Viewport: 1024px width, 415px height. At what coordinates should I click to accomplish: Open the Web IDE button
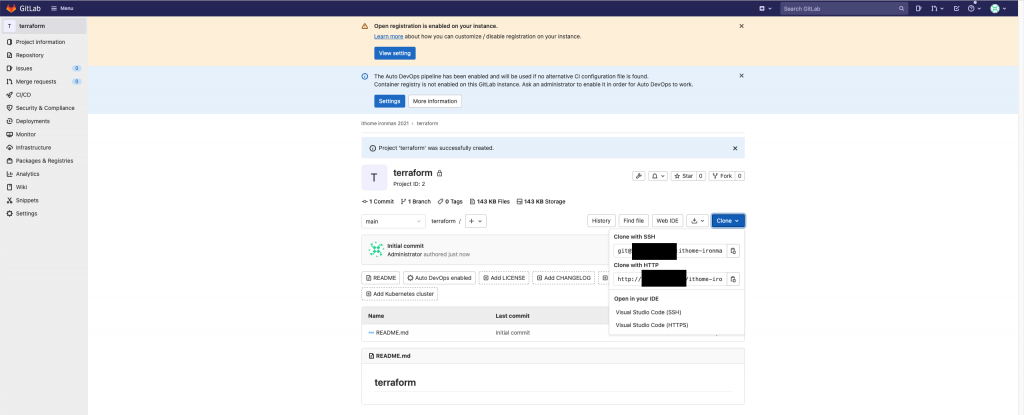tap(667, 221)
